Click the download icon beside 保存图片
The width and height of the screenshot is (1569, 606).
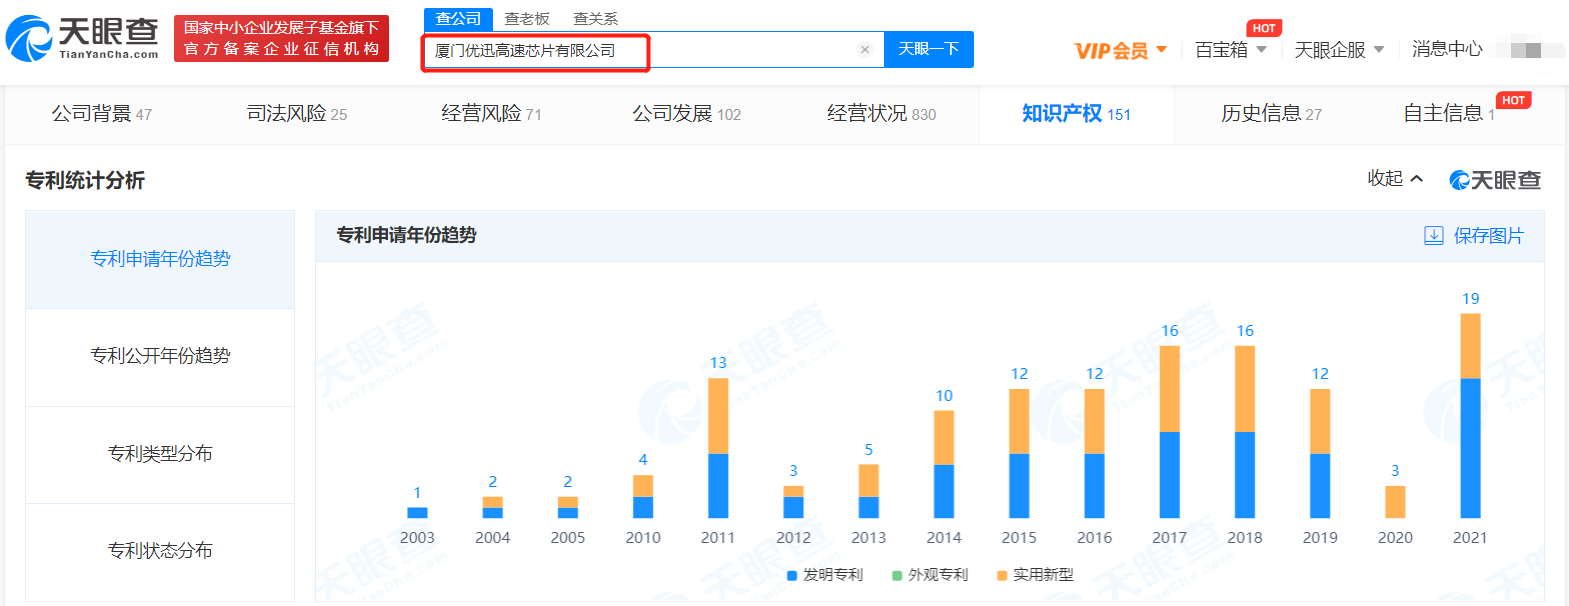1433,236
